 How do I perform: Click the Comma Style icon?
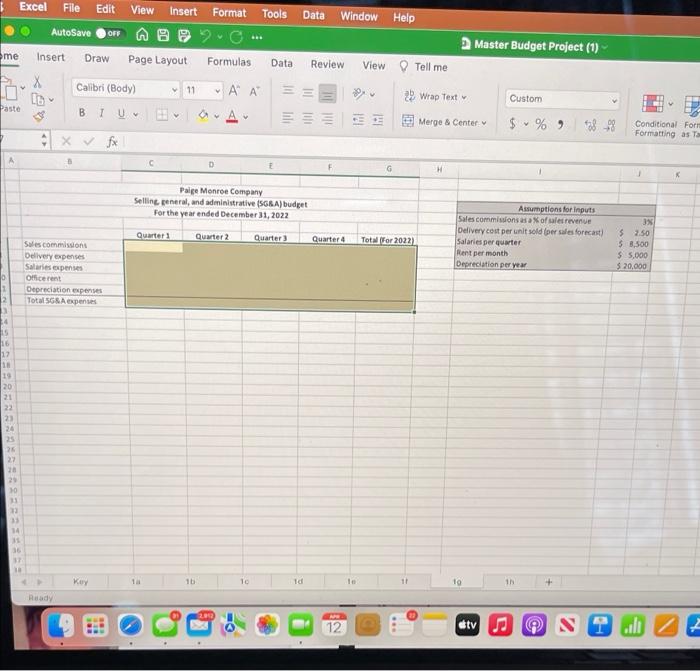pos(560,125)
